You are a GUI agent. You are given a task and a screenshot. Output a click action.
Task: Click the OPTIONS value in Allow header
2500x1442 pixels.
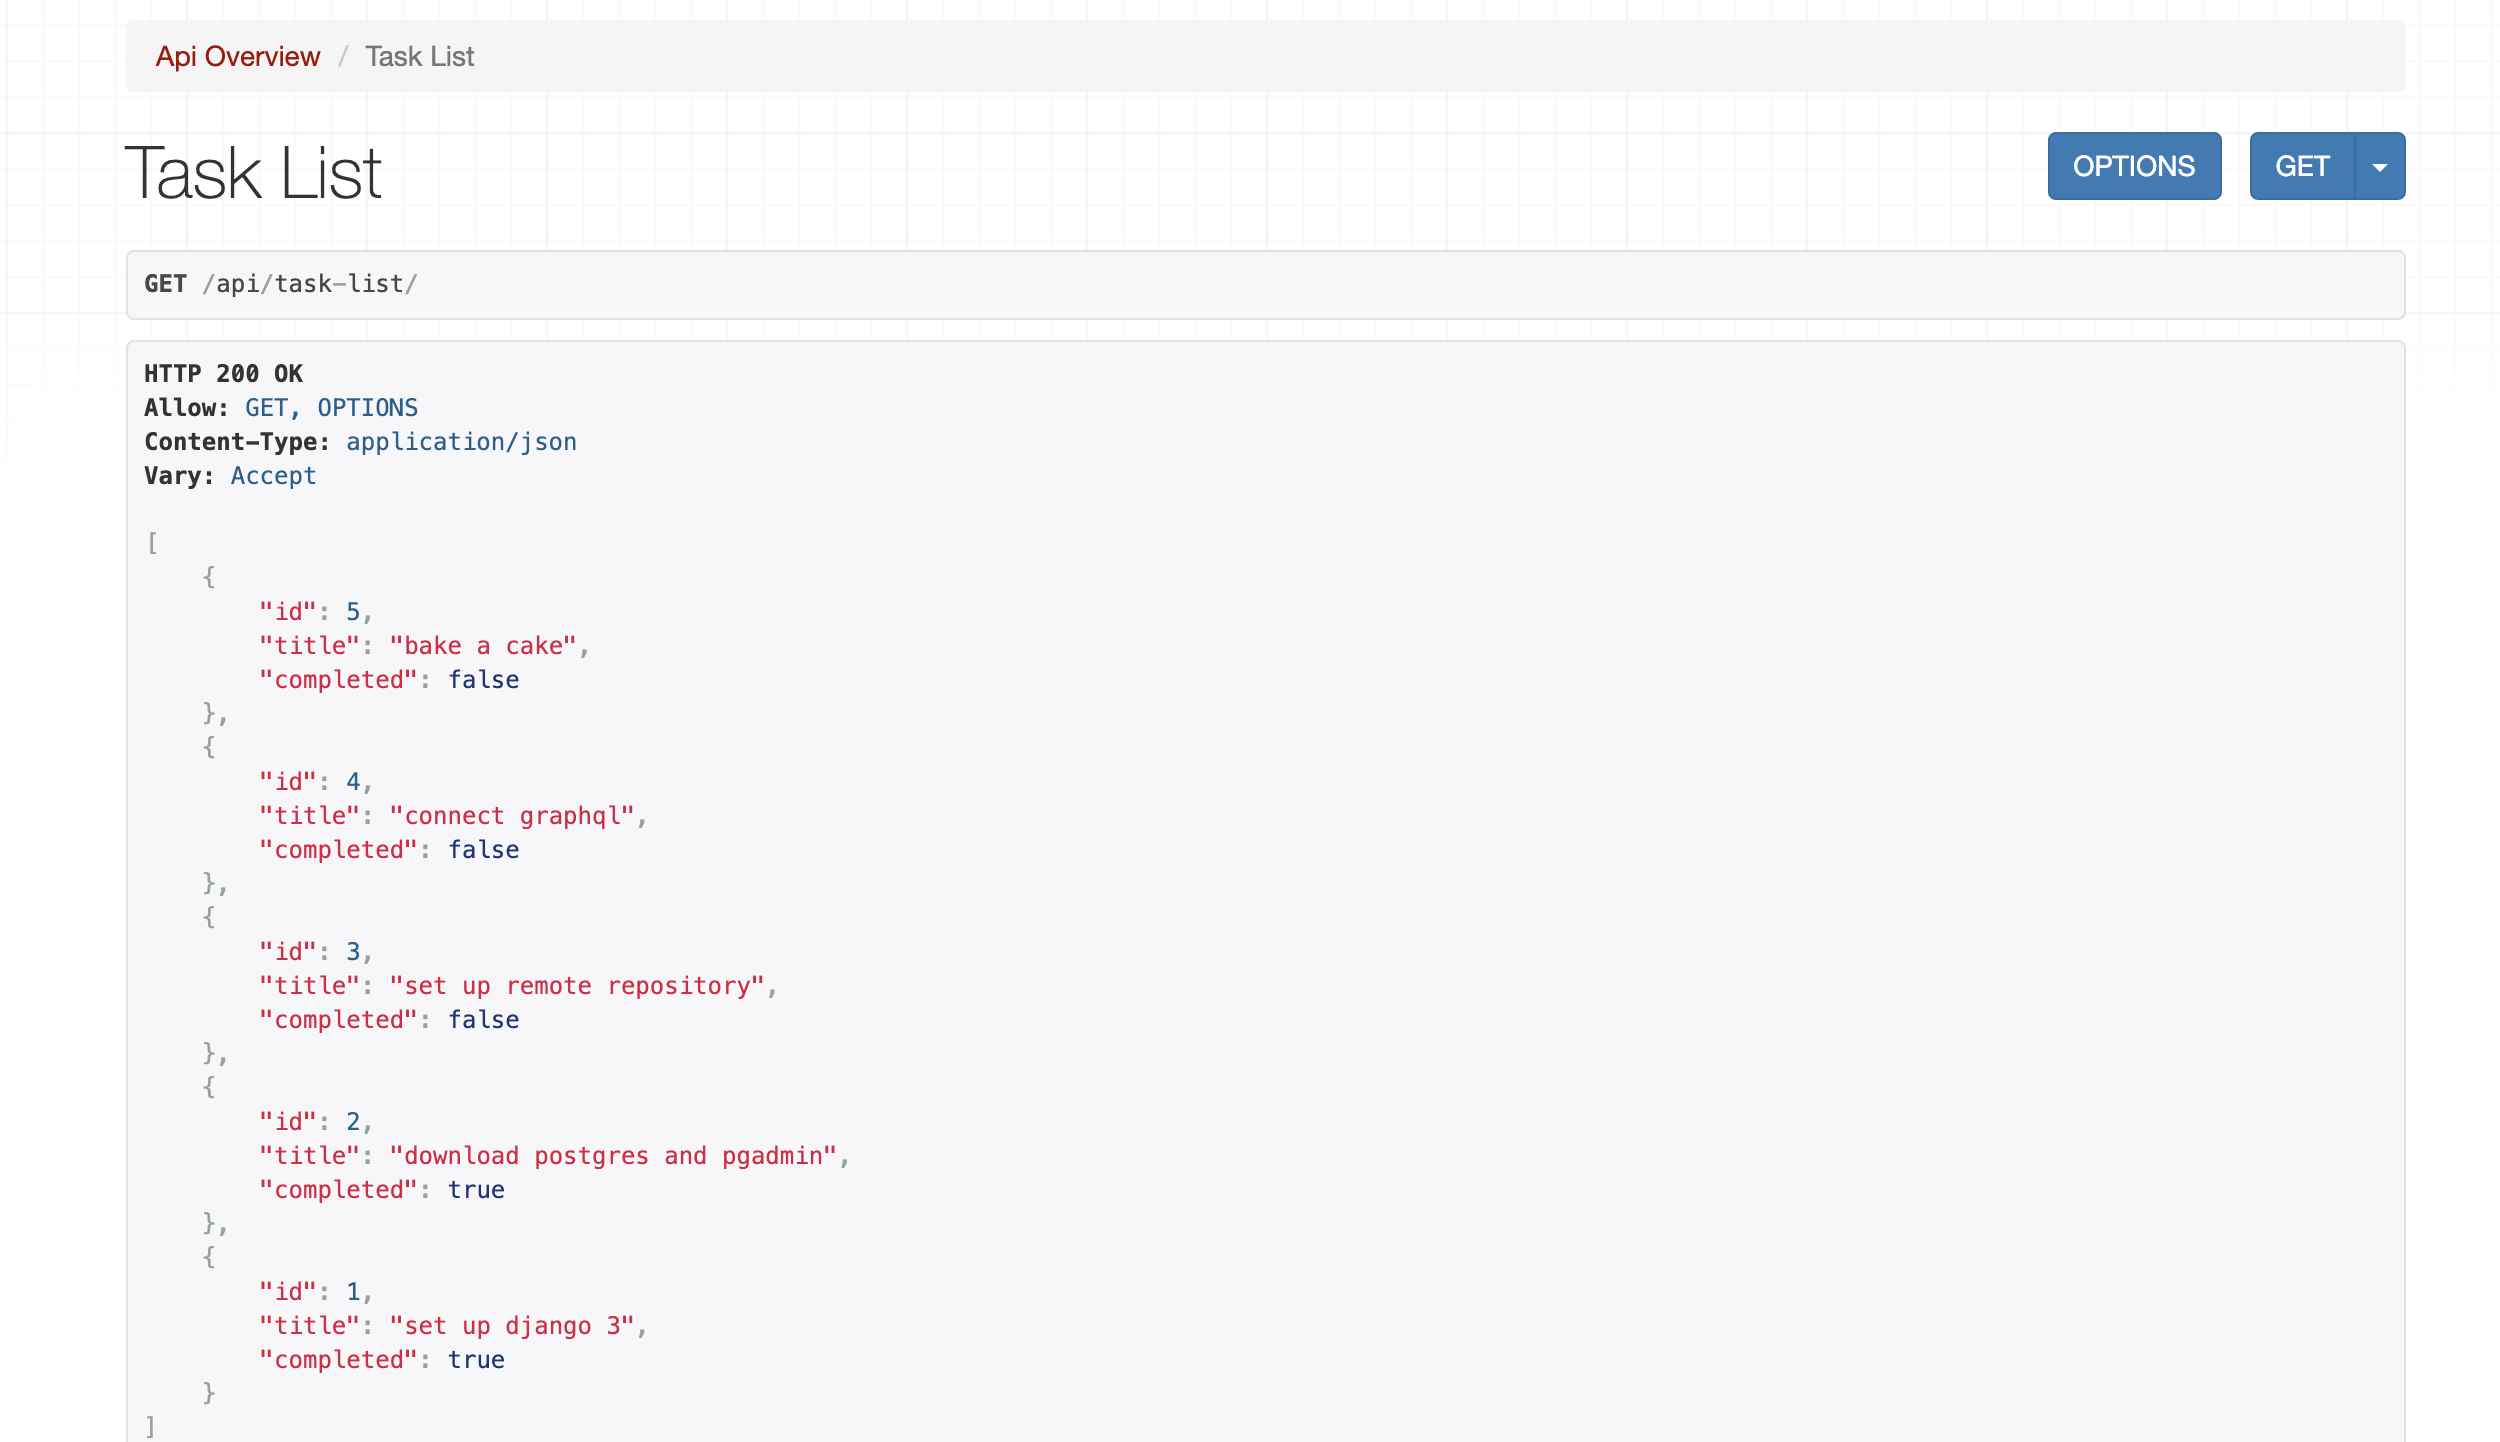pyautogui.click(x=367, y=408)
